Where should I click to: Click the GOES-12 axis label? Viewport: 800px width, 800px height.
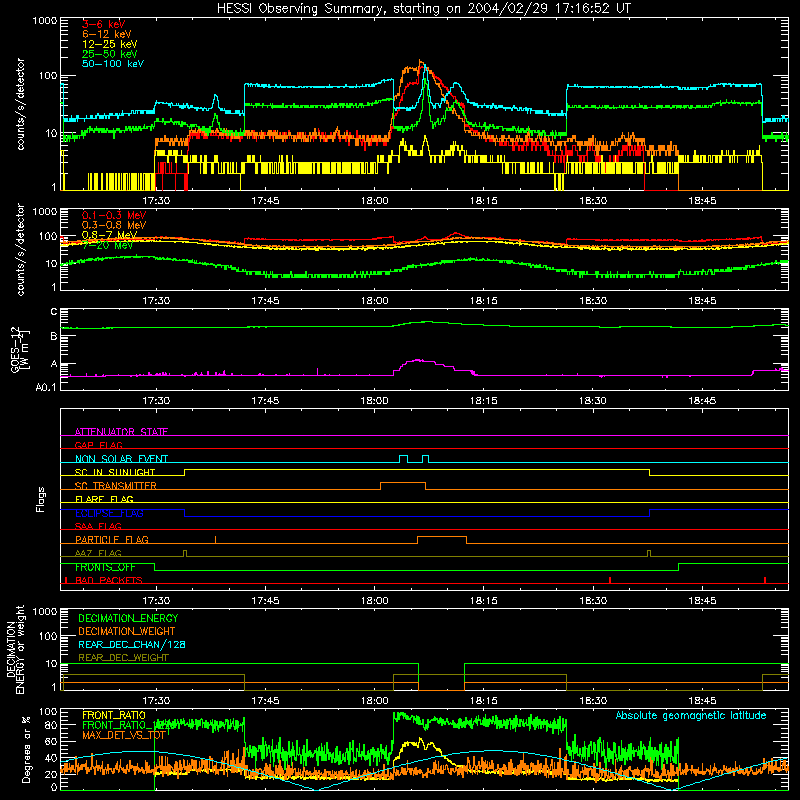click(x=18, y=349)
